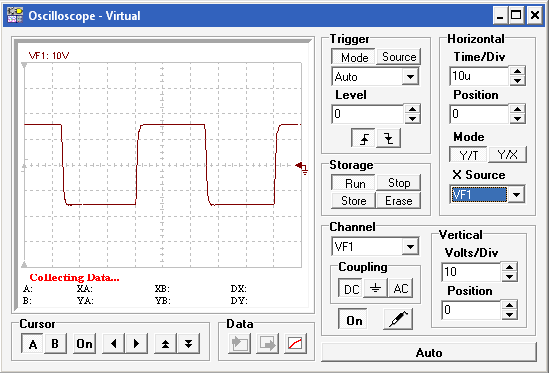
Task: Increase Vertical Position with up spinner
Action: (x=509, y=305)
